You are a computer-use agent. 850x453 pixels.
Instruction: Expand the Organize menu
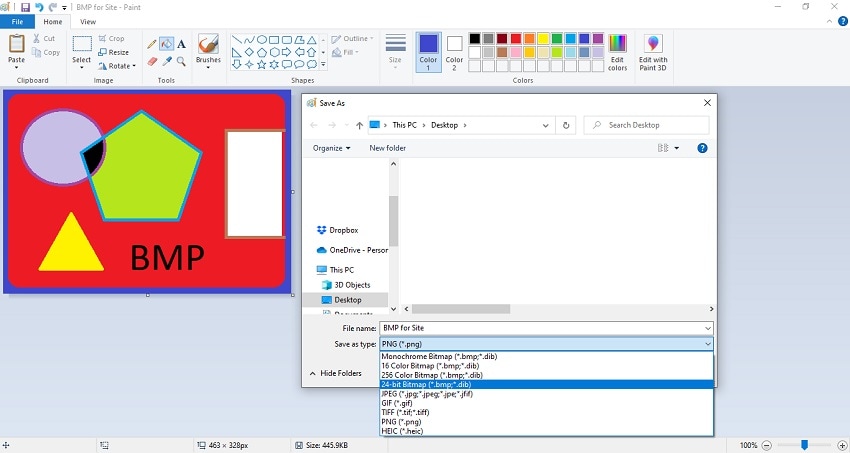pyautogui.click(x=331, y=148)
